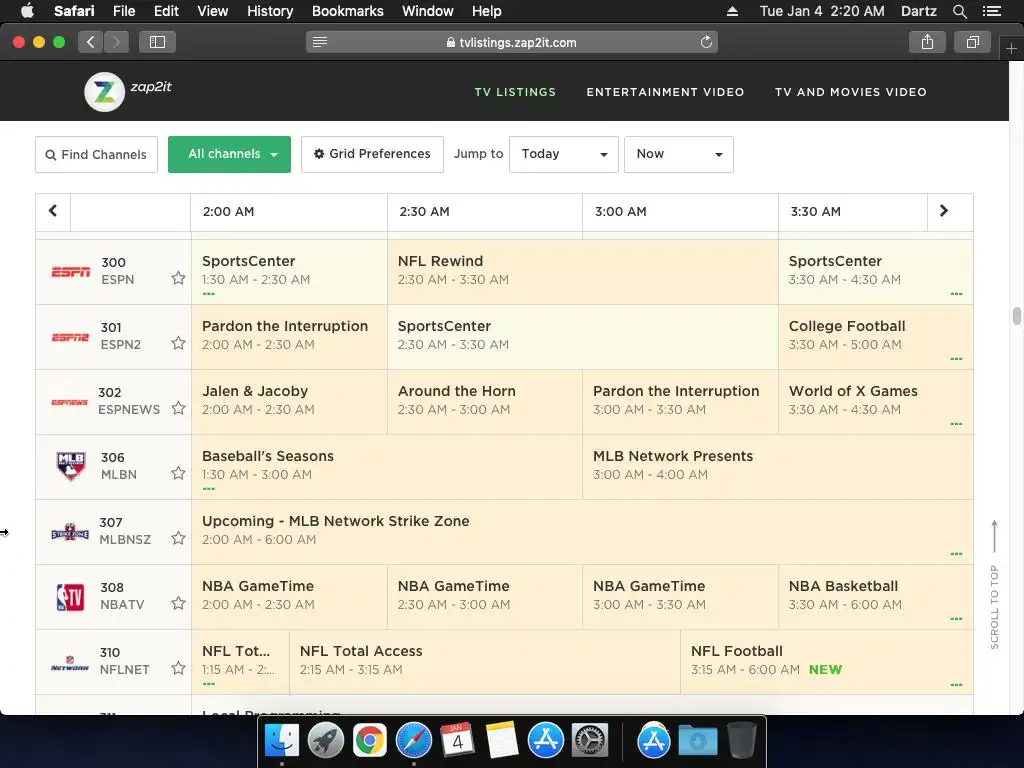
Task: Open the Downloads folder in the Dock
Action: click(x=697, y=741)
